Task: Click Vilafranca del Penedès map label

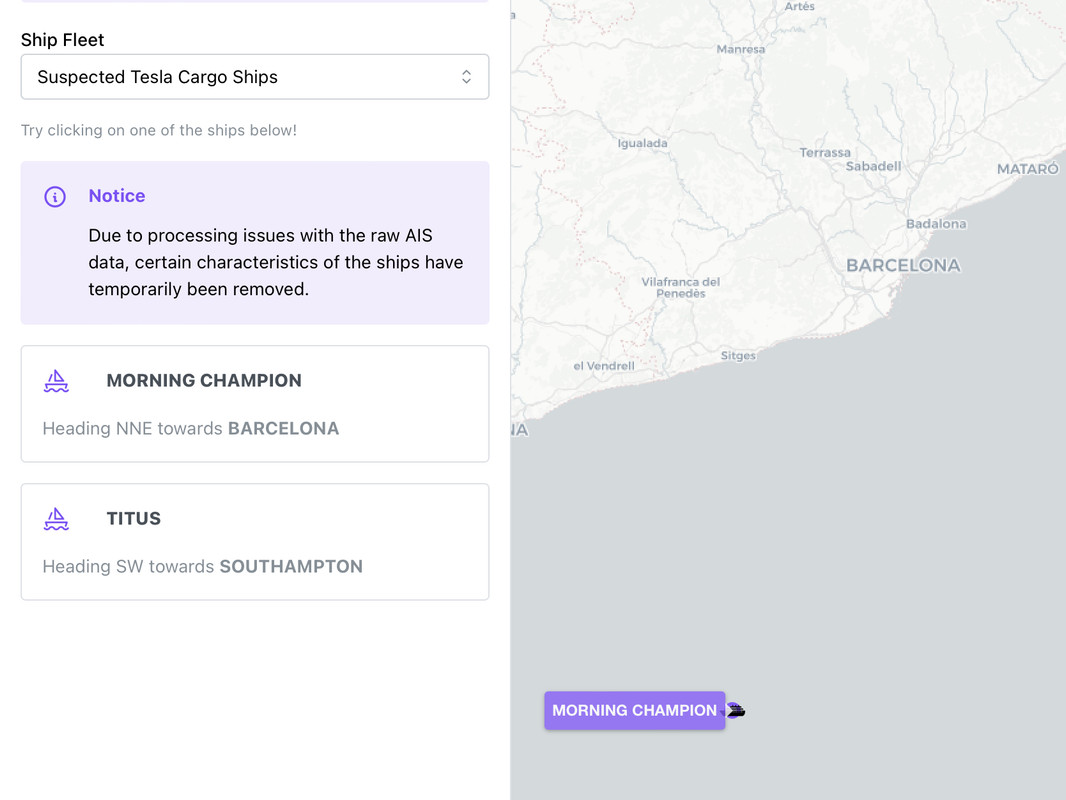Action: [681, 288]
